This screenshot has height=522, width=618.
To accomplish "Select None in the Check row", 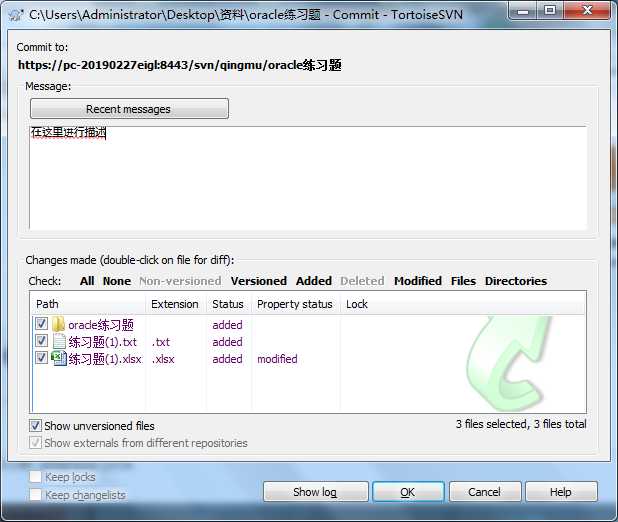I will 117,281.
